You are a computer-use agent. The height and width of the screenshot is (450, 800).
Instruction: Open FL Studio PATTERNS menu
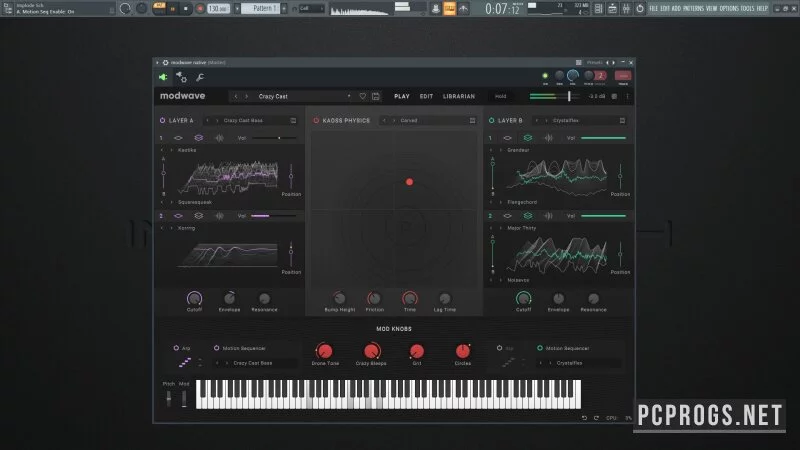coord(693,9)
